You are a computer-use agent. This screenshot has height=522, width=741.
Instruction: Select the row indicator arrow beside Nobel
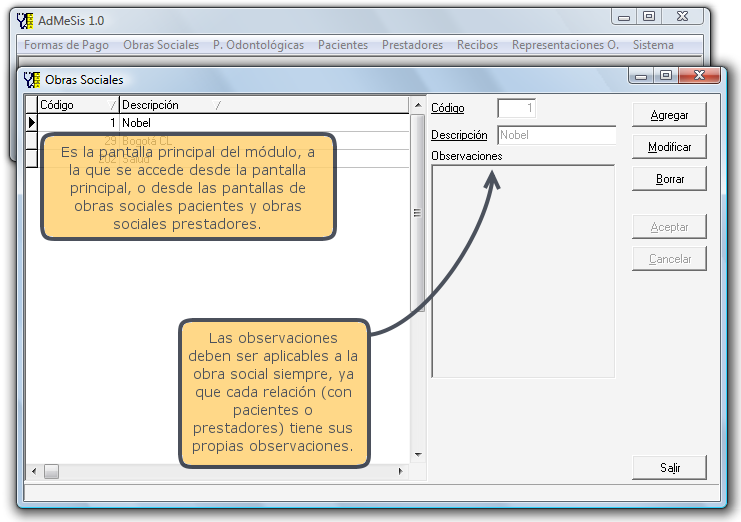31,123
